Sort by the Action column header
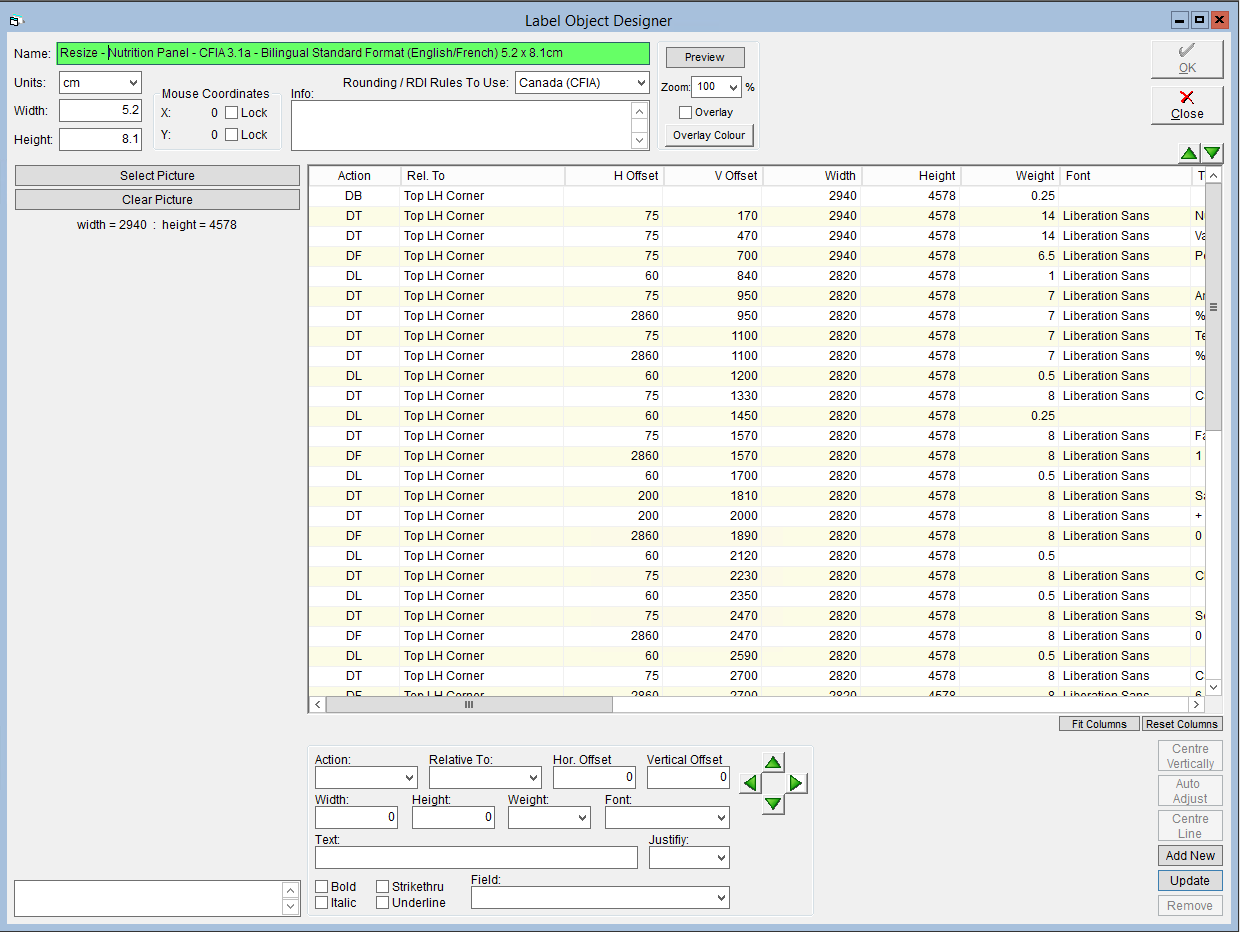The image size is (1240, 932). pyautogui.click(x=354, y=176)
